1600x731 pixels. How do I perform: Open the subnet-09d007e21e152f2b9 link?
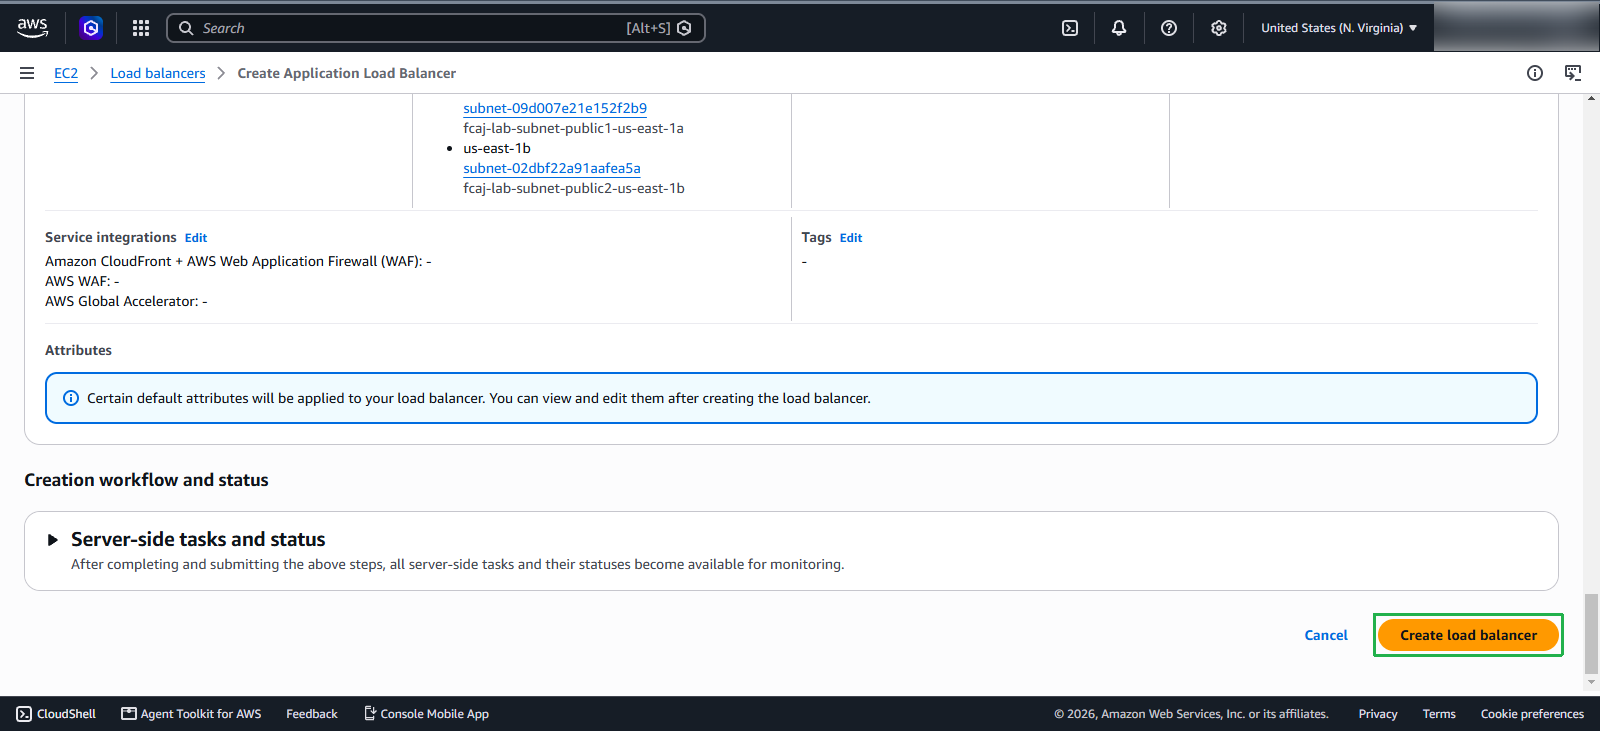(555, 108)
